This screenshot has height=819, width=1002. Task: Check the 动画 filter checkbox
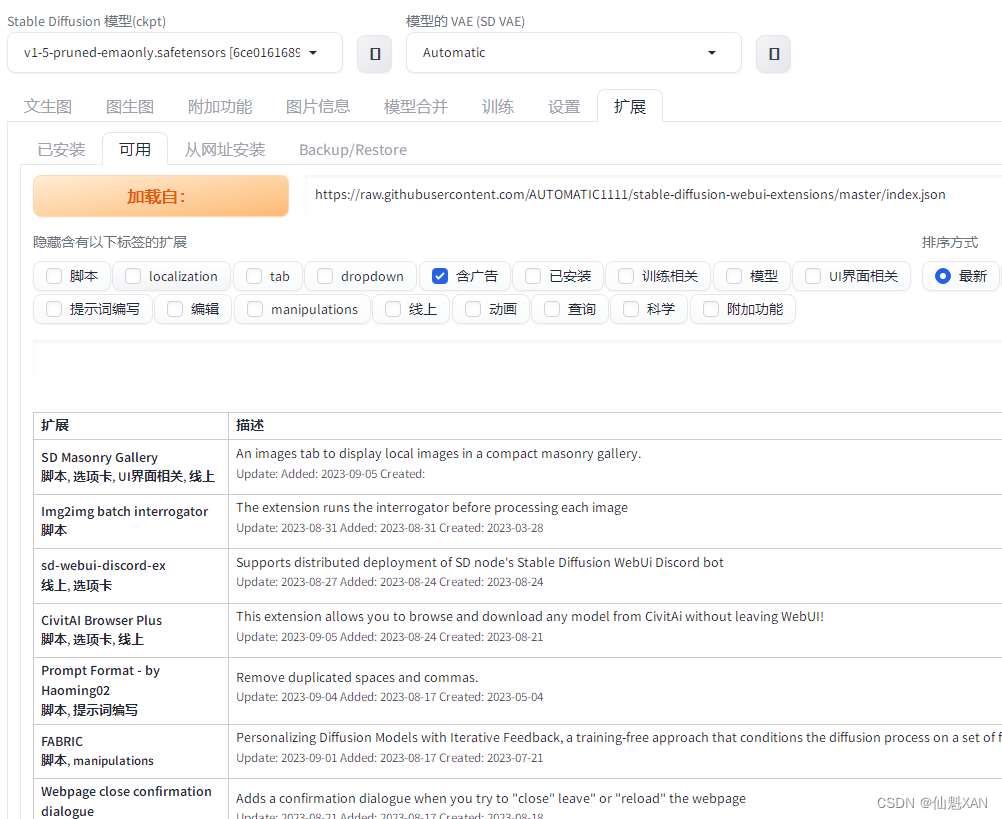pyautogui.click(x=470, y=309)
